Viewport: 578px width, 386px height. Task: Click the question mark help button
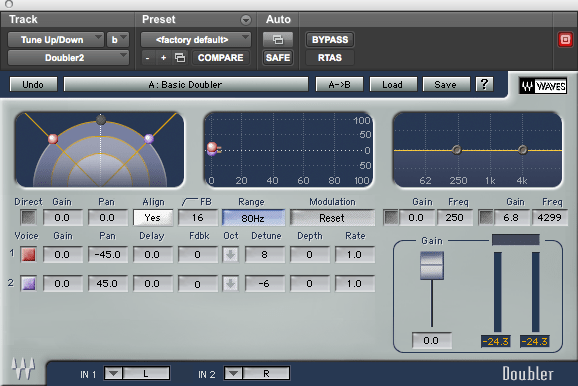coord(484,84)
